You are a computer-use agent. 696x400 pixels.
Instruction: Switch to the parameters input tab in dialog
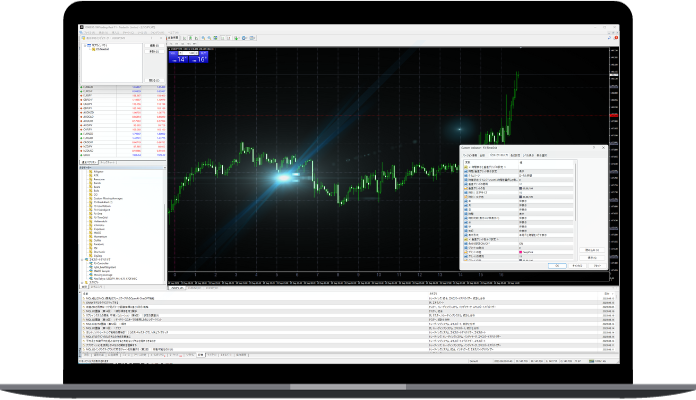pyautogui.click(x=497, y=155)
